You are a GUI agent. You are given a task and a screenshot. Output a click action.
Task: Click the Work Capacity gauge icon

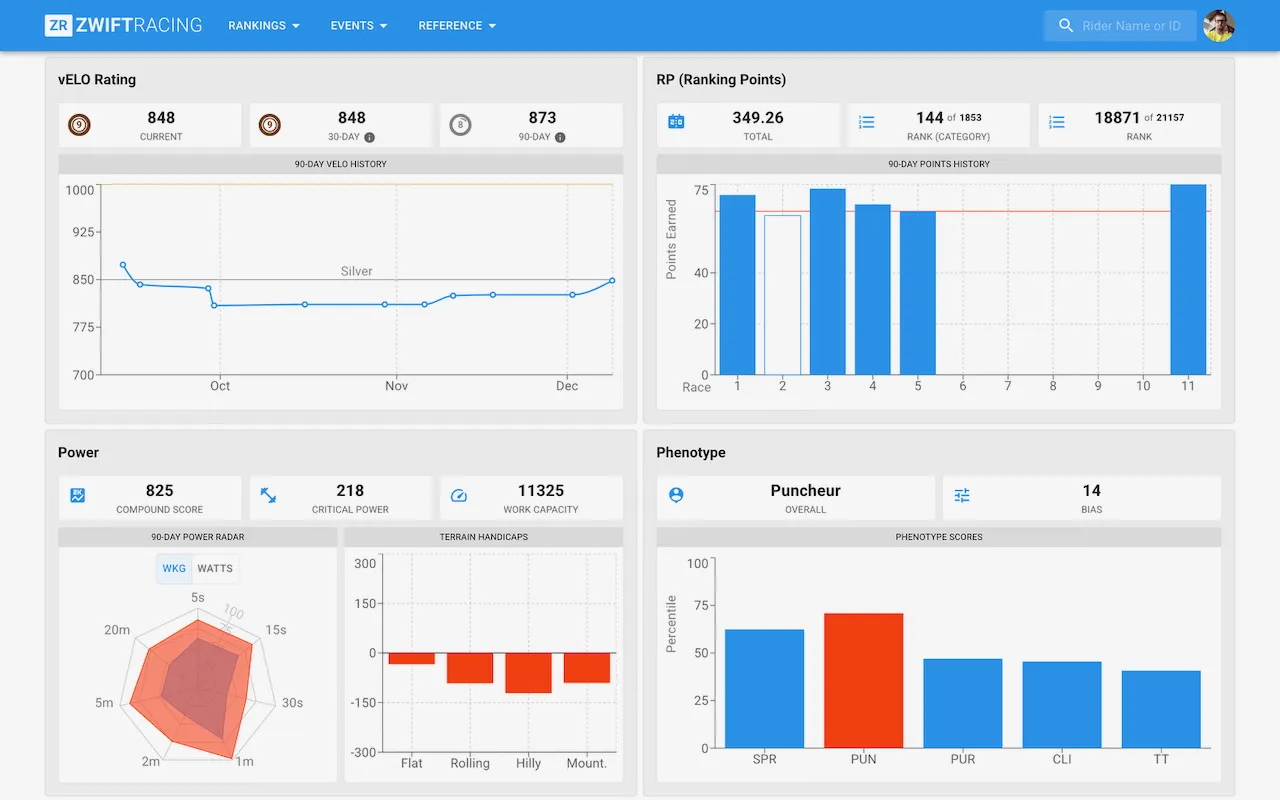point(458,496)
